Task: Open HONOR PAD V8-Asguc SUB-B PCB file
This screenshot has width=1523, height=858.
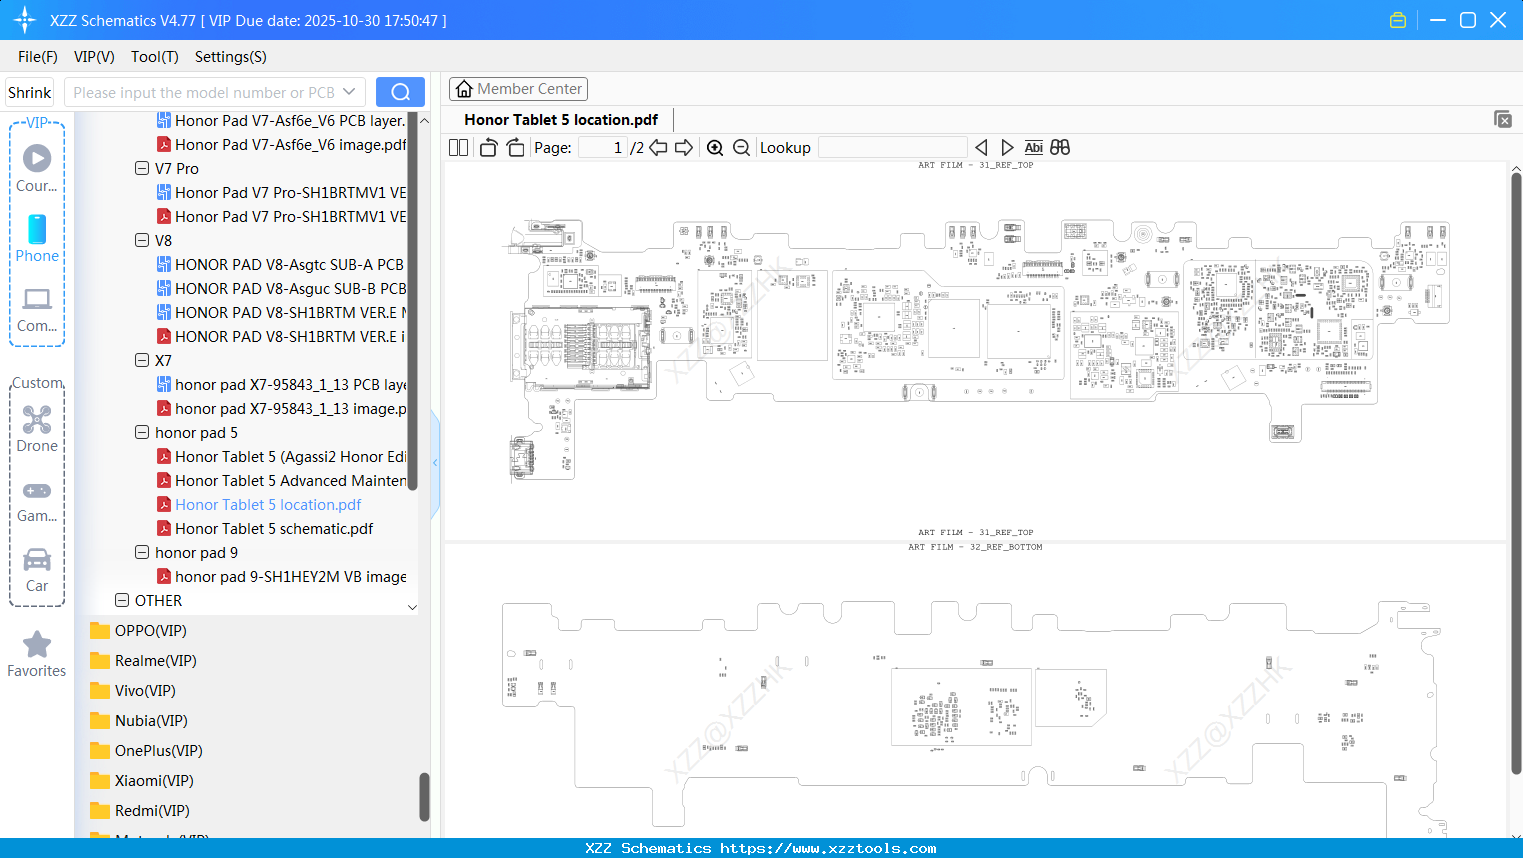Action: pyautogui.click(x=282, y=288)
